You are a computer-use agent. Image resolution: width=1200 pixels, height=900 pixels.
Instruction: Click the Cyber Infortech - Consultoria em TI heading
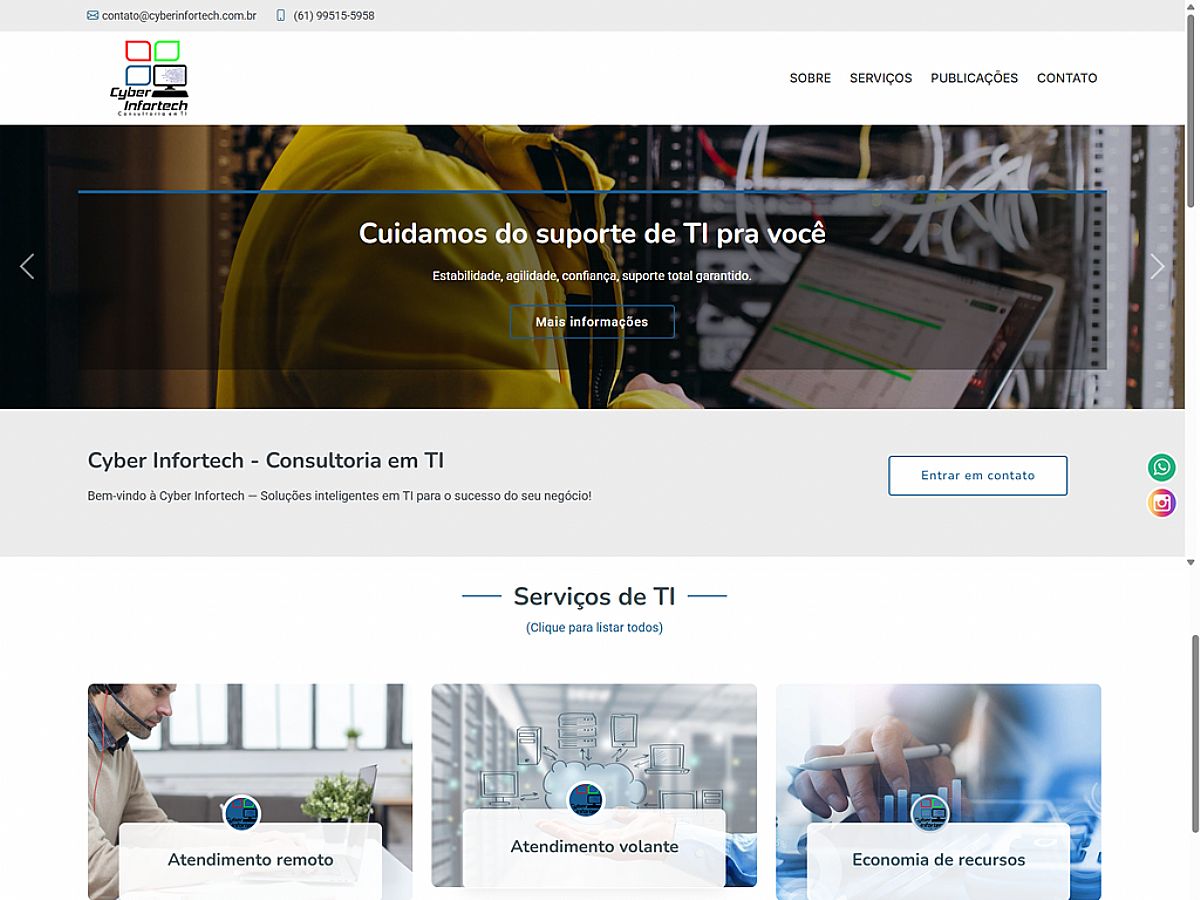(x=266, y=461)
